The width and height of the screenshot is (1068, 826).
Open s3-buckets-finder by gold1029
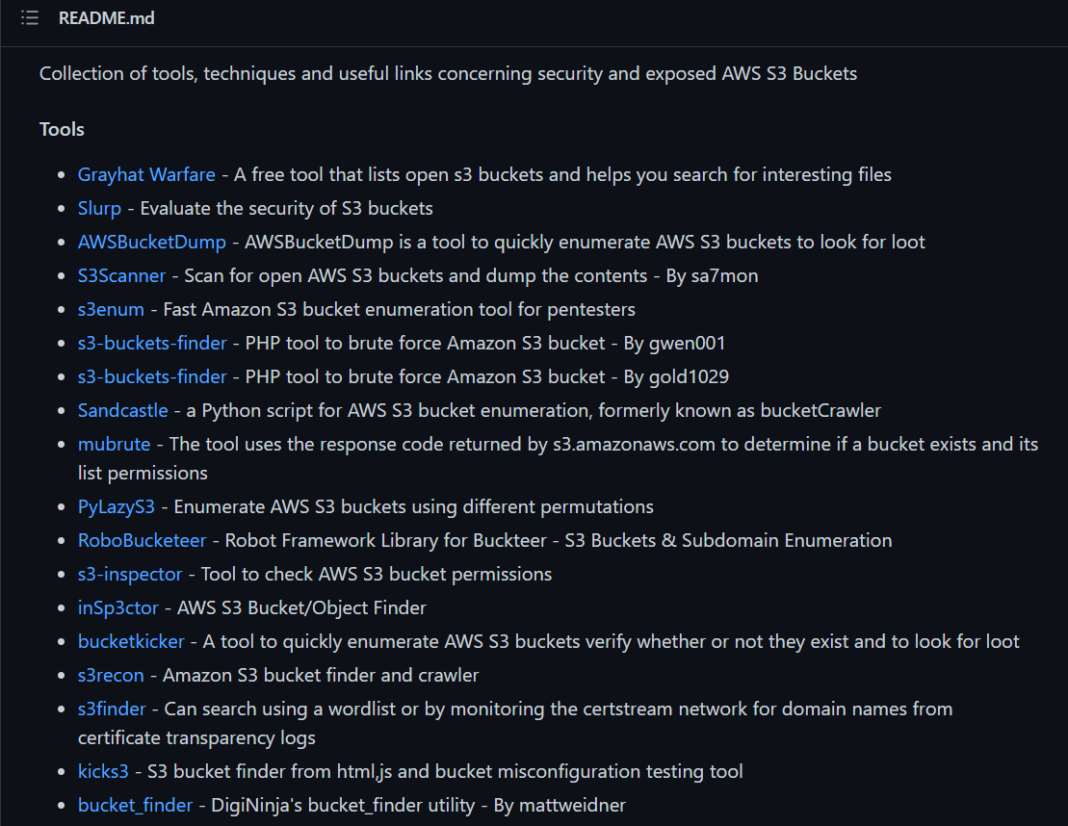[152, 377]
